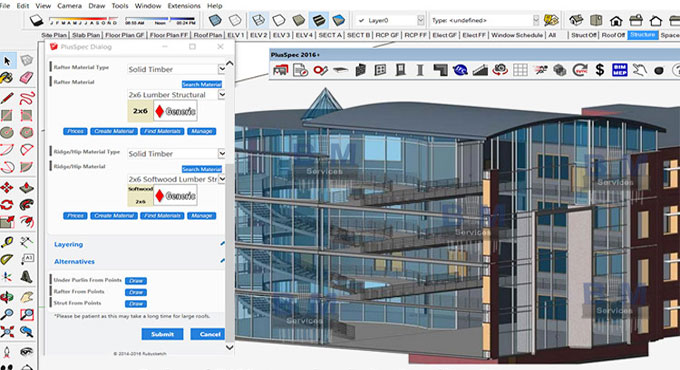This screenshot has height=370, width=680.
Task: Click Draw for Strut From Points
Action: tap(136, 304)
